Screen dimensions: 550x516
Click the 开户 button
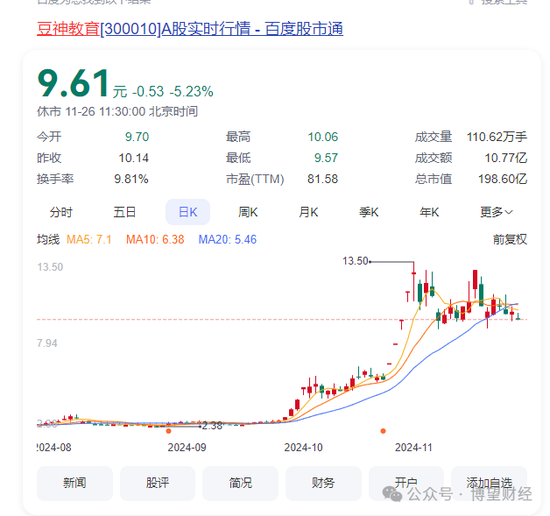click(x=406, y=483)
